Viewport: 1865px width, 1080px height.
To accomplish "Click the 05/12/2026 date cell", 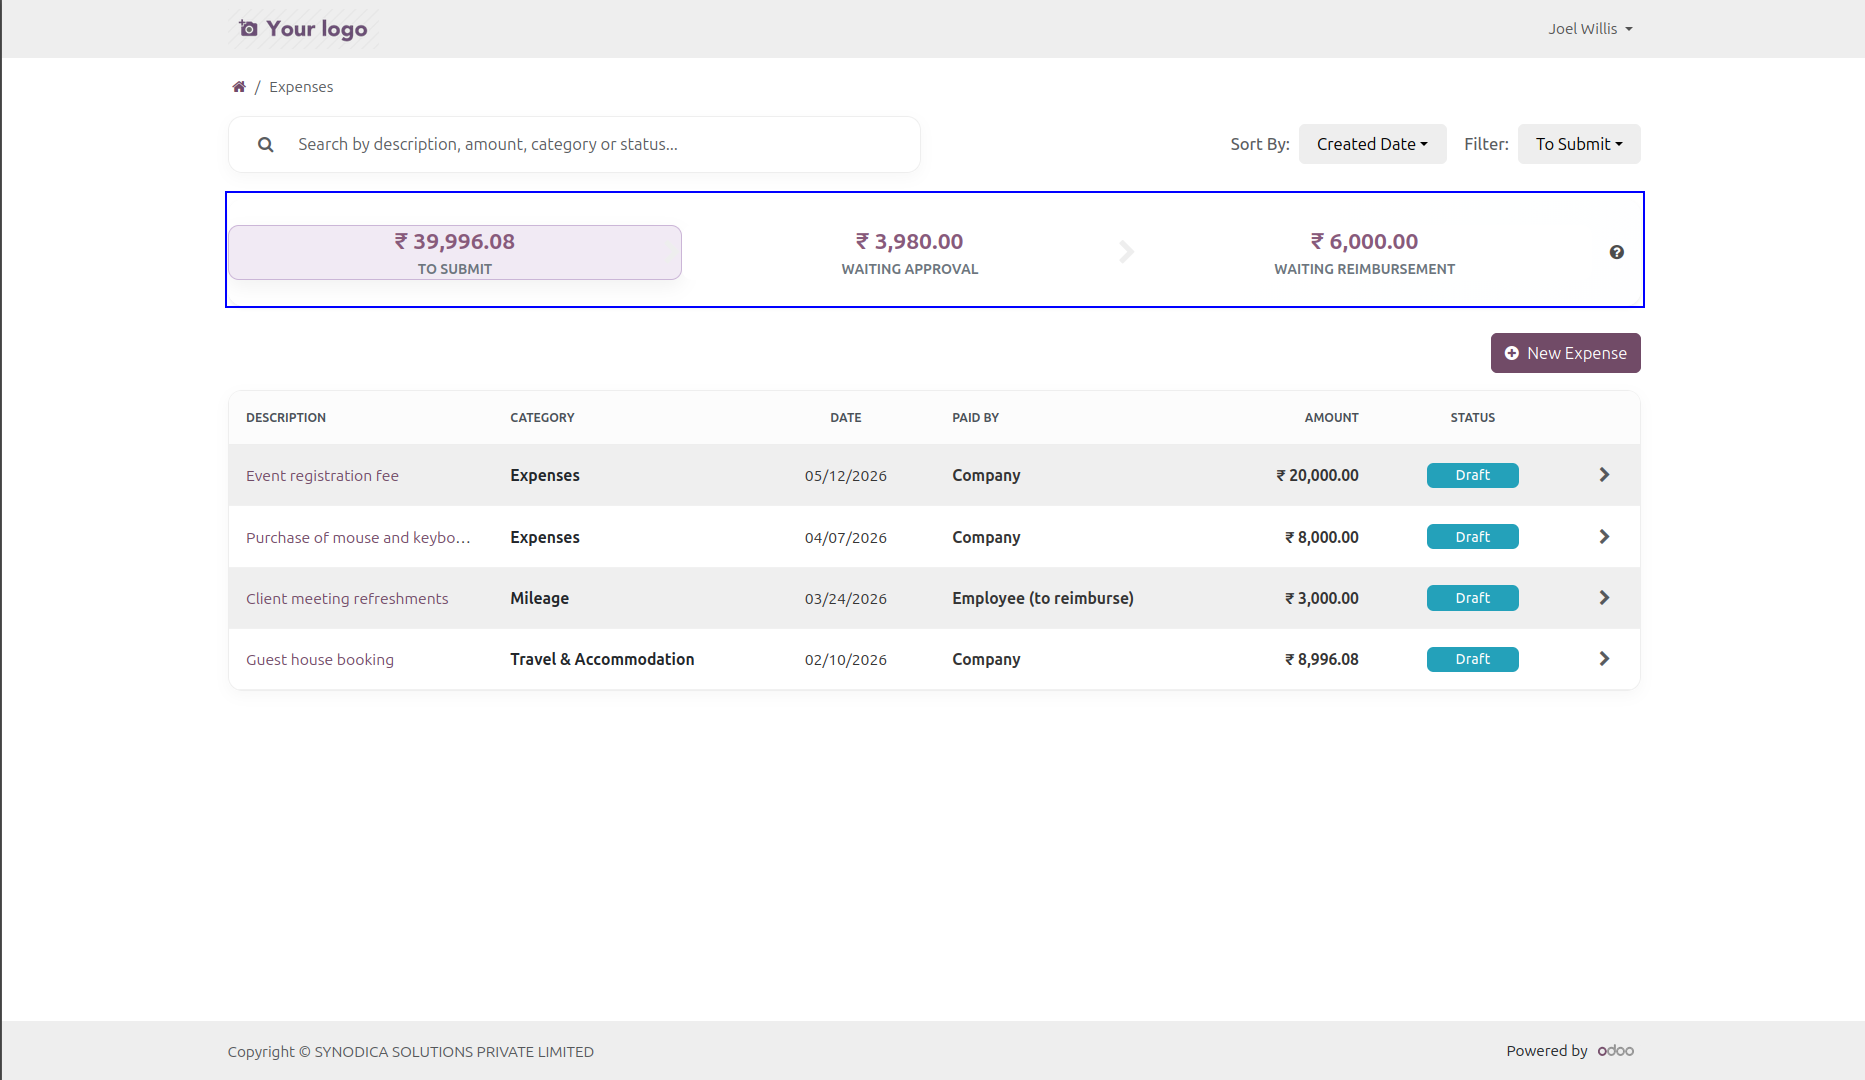I will [845, 476].
